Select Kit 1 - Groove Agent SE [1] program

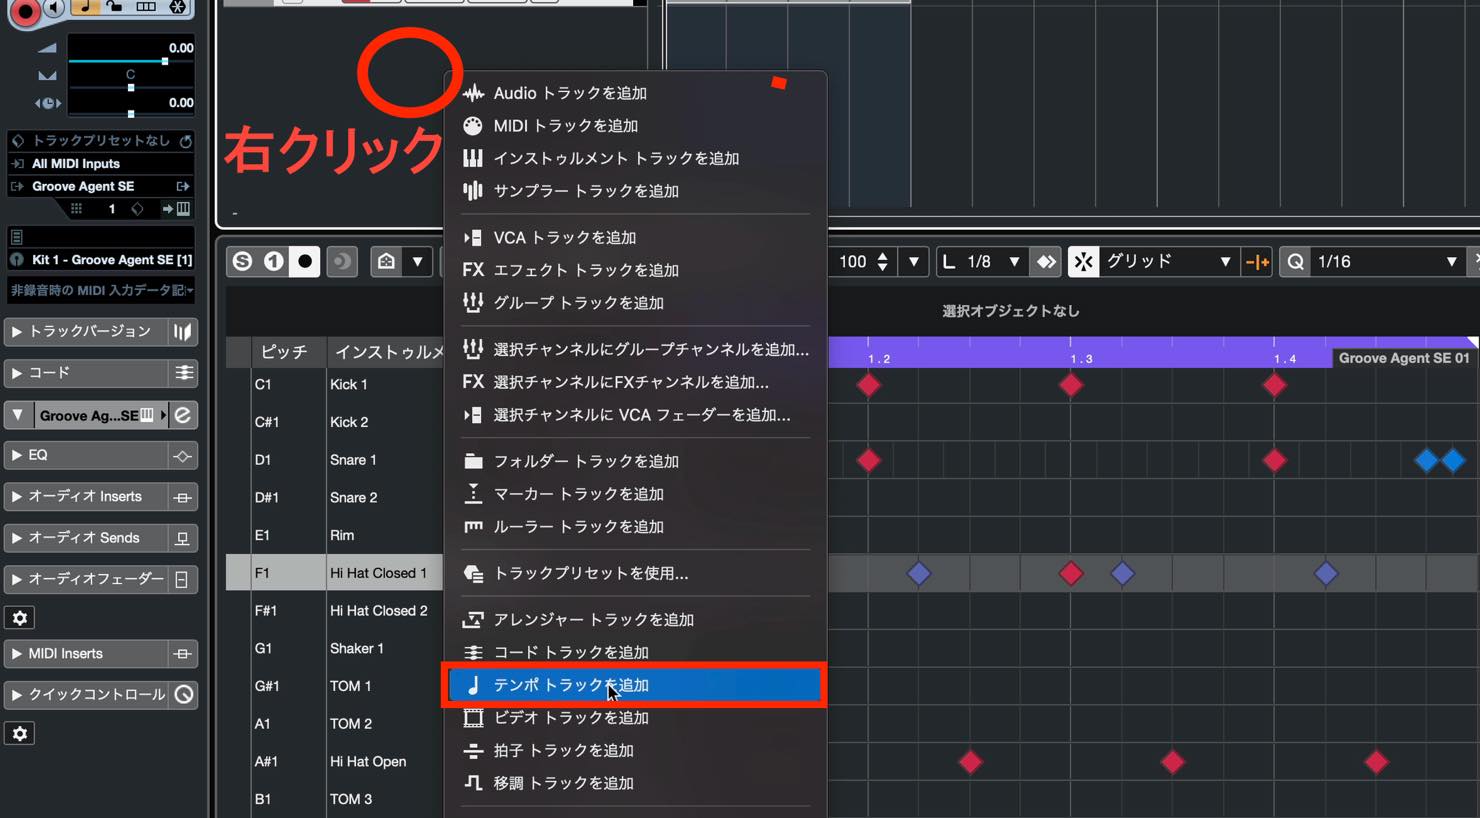point(100,260)
